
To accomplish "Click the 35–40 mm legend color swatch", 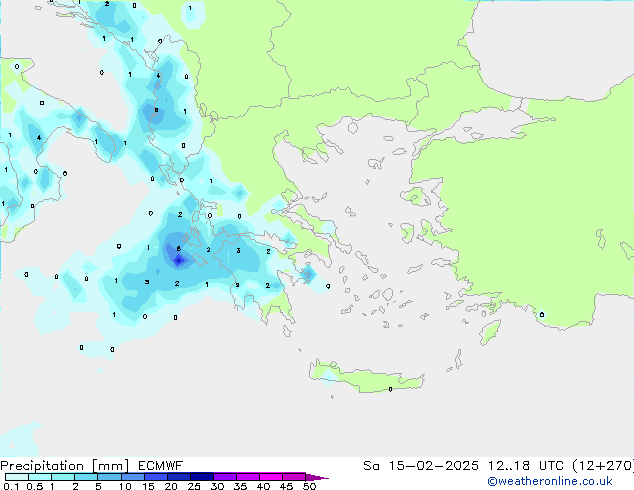I will point(248,477).
